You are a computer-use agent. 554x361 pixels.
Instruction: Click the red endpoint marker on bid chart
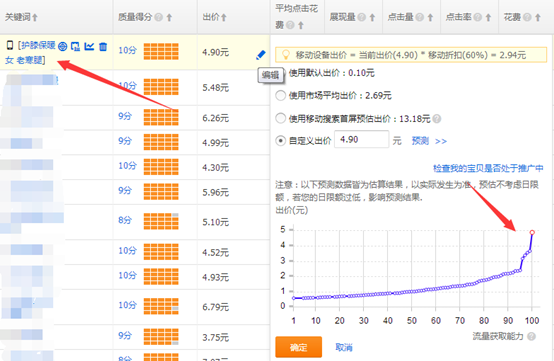[532, 232]
